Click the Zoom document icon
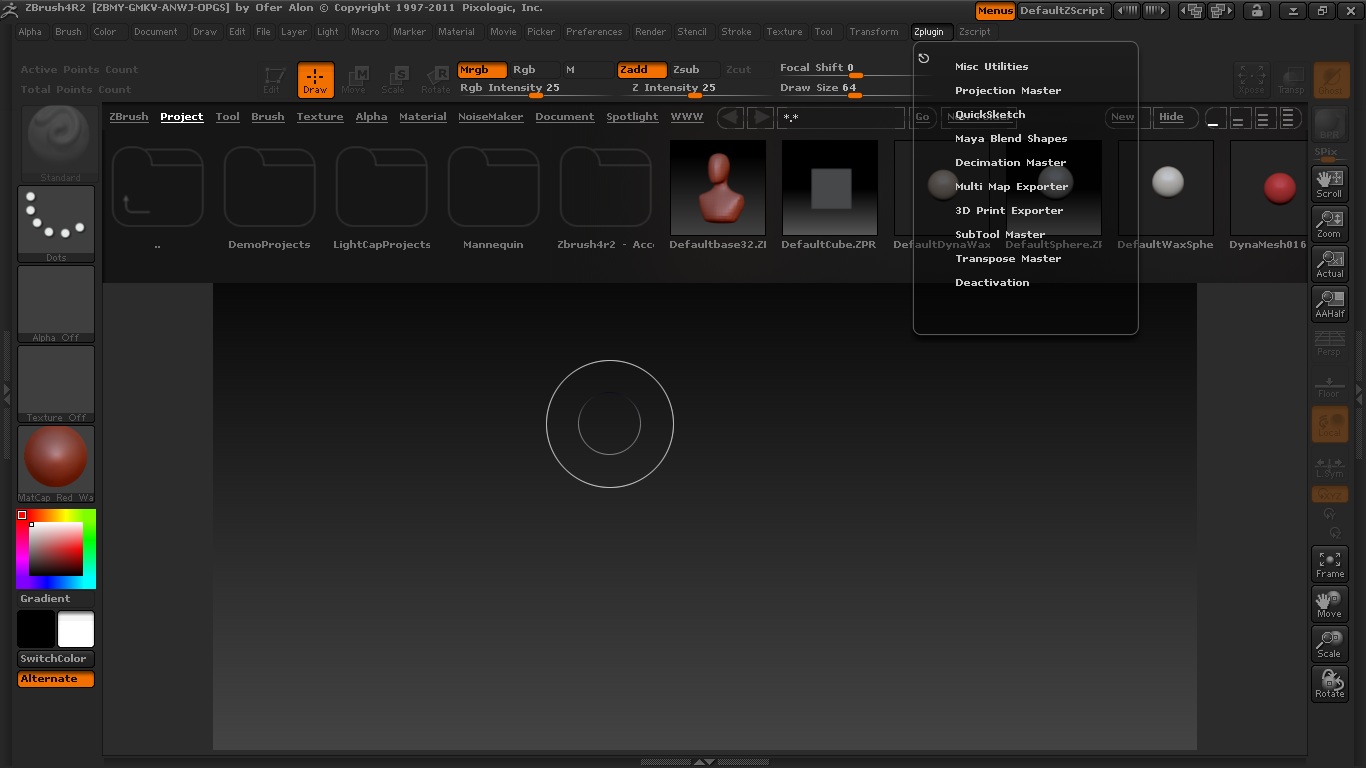1366x768 pixels. [x=1329, y=224]
